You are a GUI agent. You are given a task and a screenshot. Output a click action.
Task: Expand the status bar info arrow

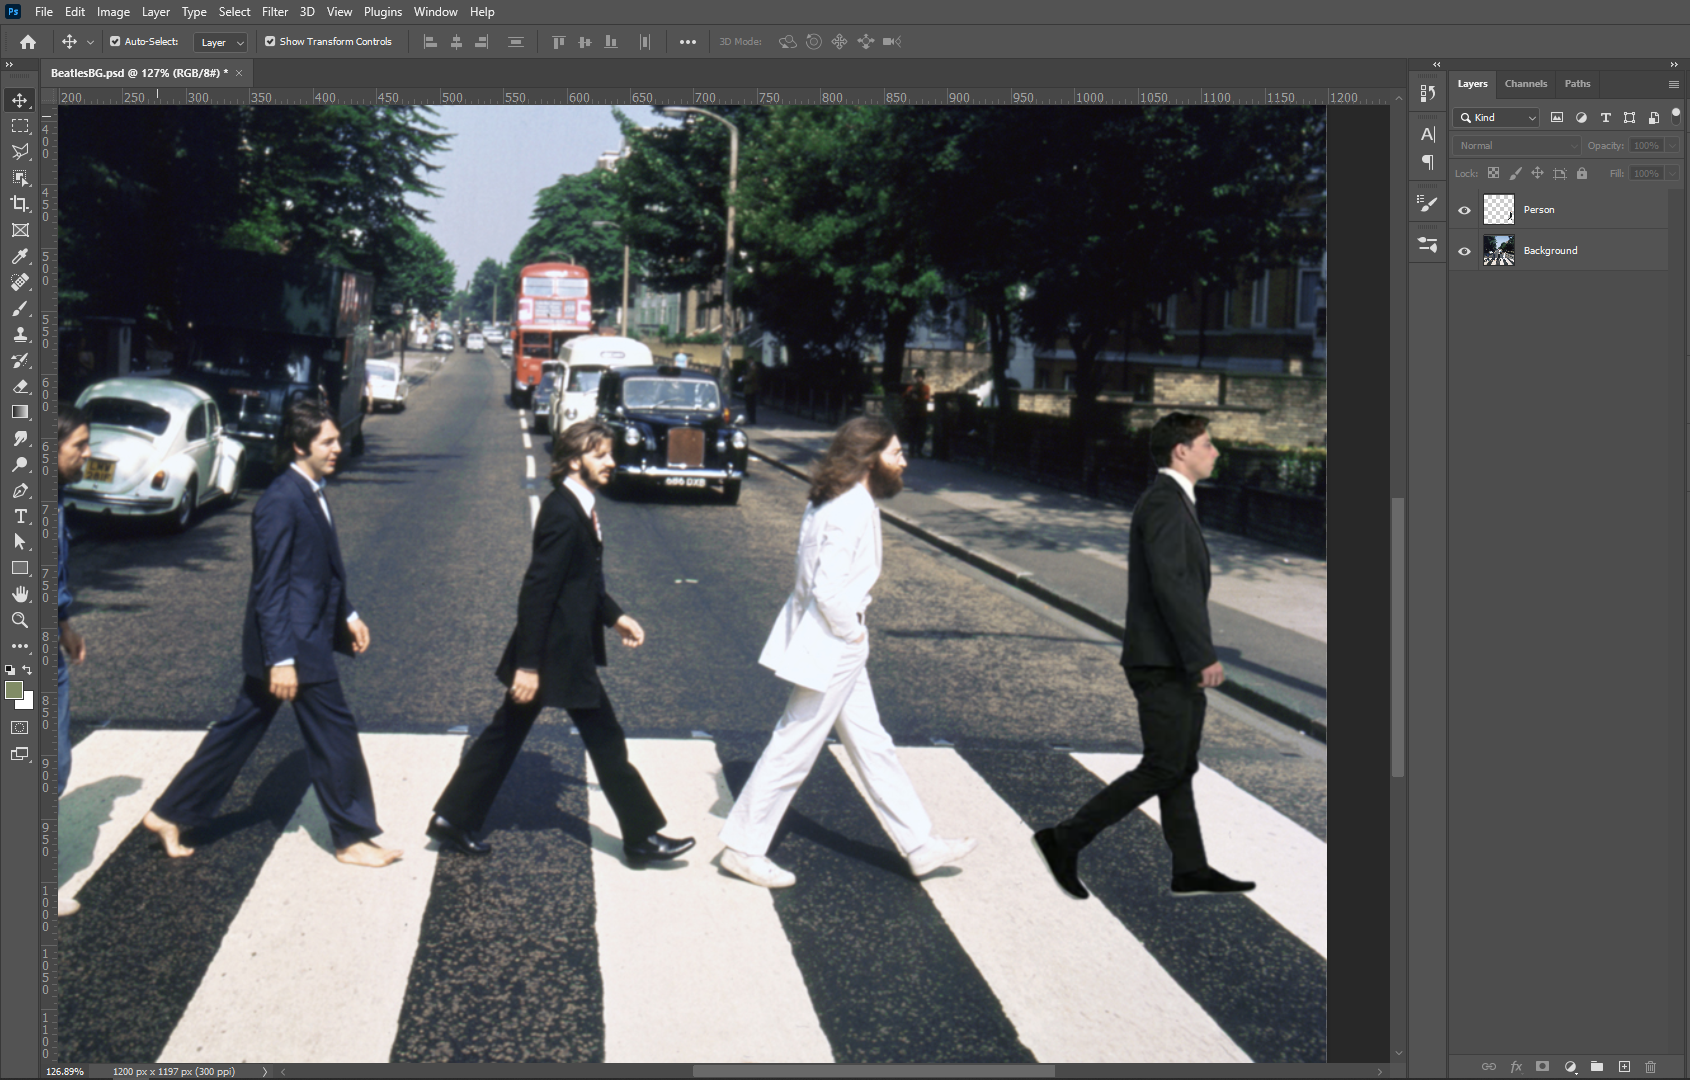(x=265, y=1071)
